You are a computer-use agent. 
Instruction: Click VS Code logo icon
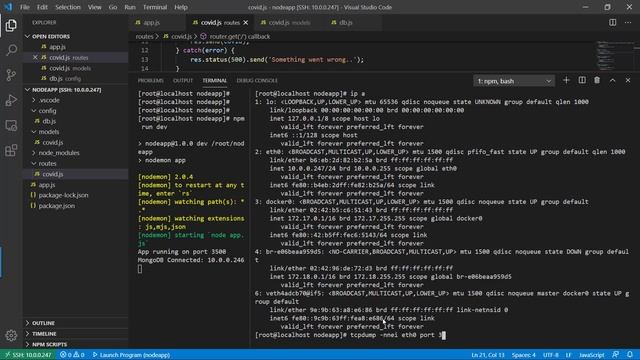(x=8, y=7)
